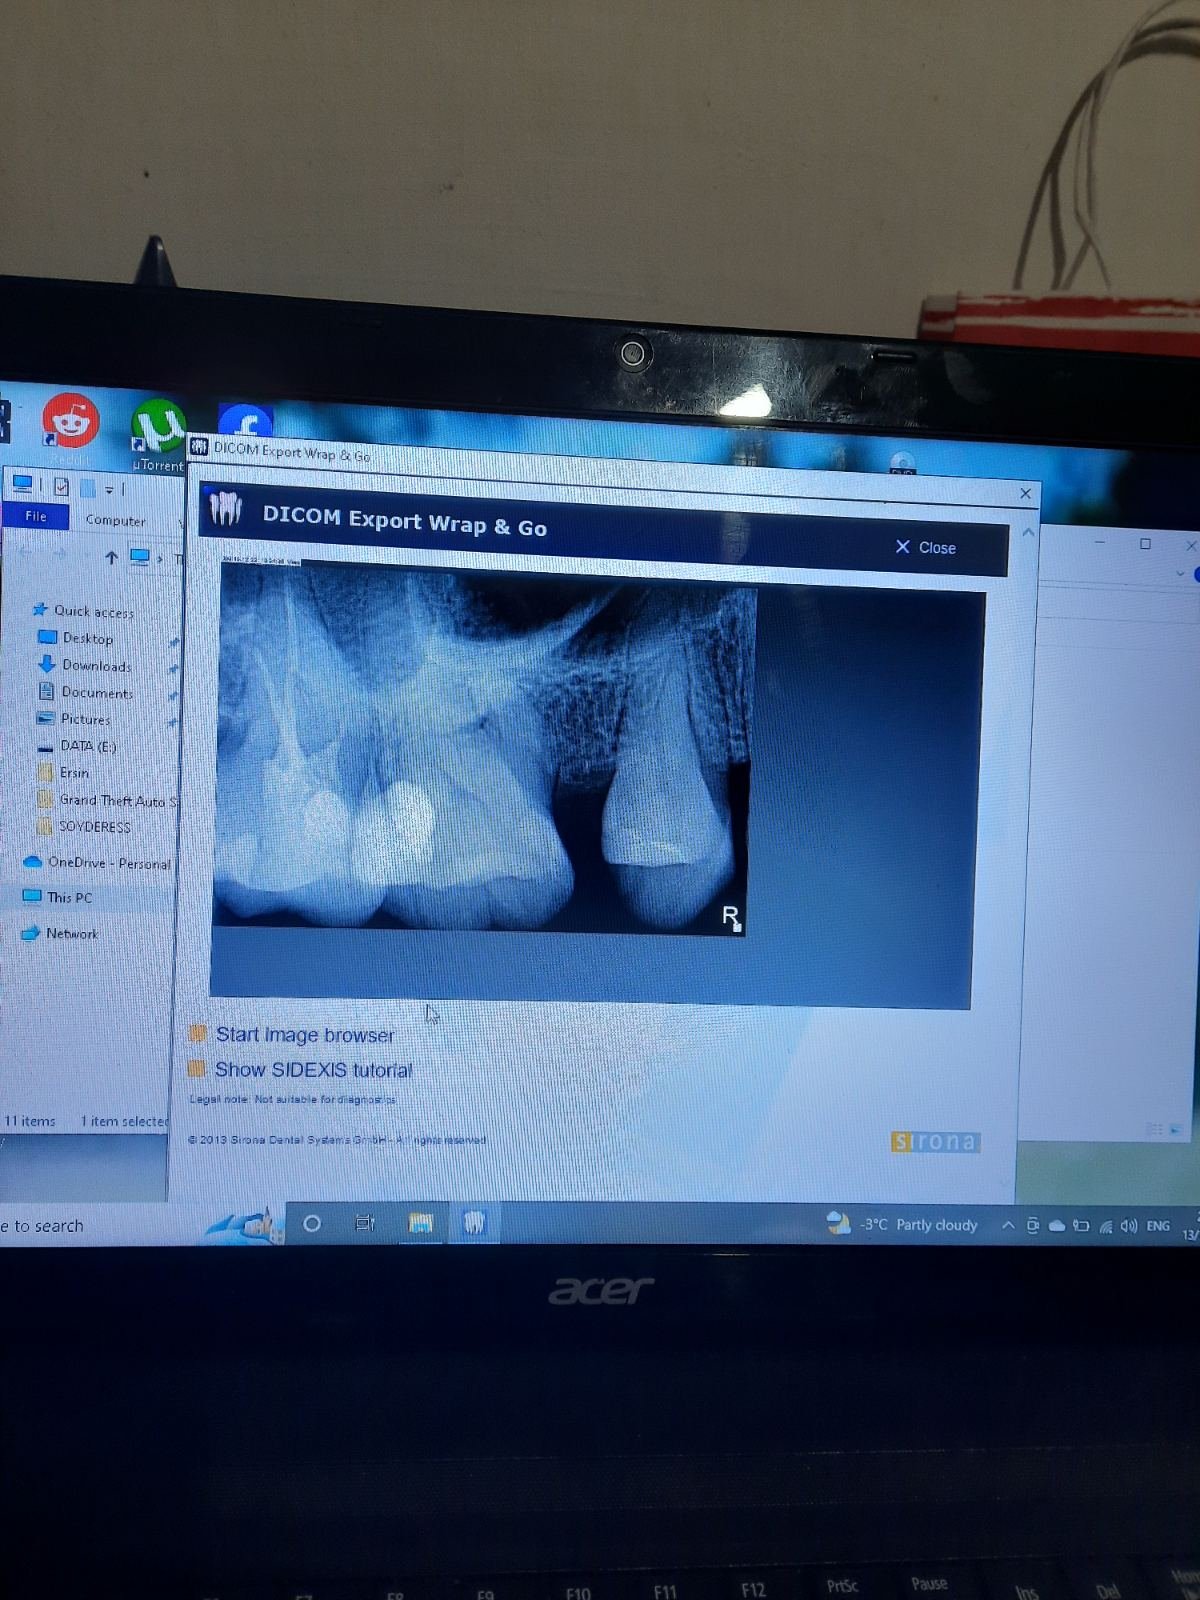
Task: Open Downloads folder in navigation pane
Action: pos(85,665)
